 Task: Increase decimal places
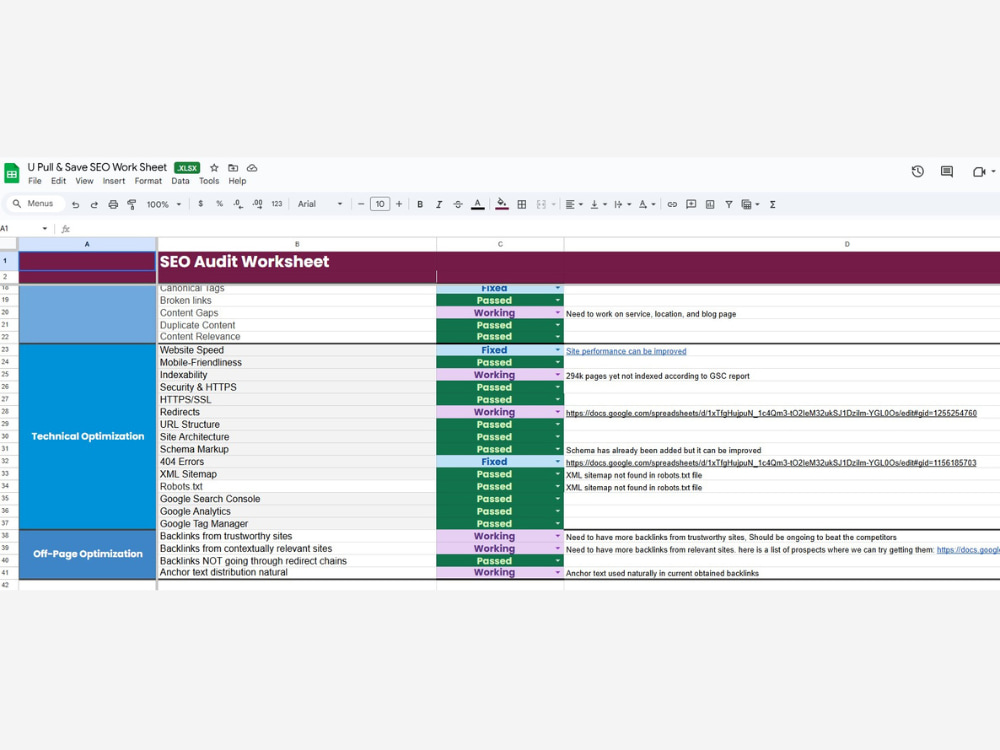click(x=257, y=204)
